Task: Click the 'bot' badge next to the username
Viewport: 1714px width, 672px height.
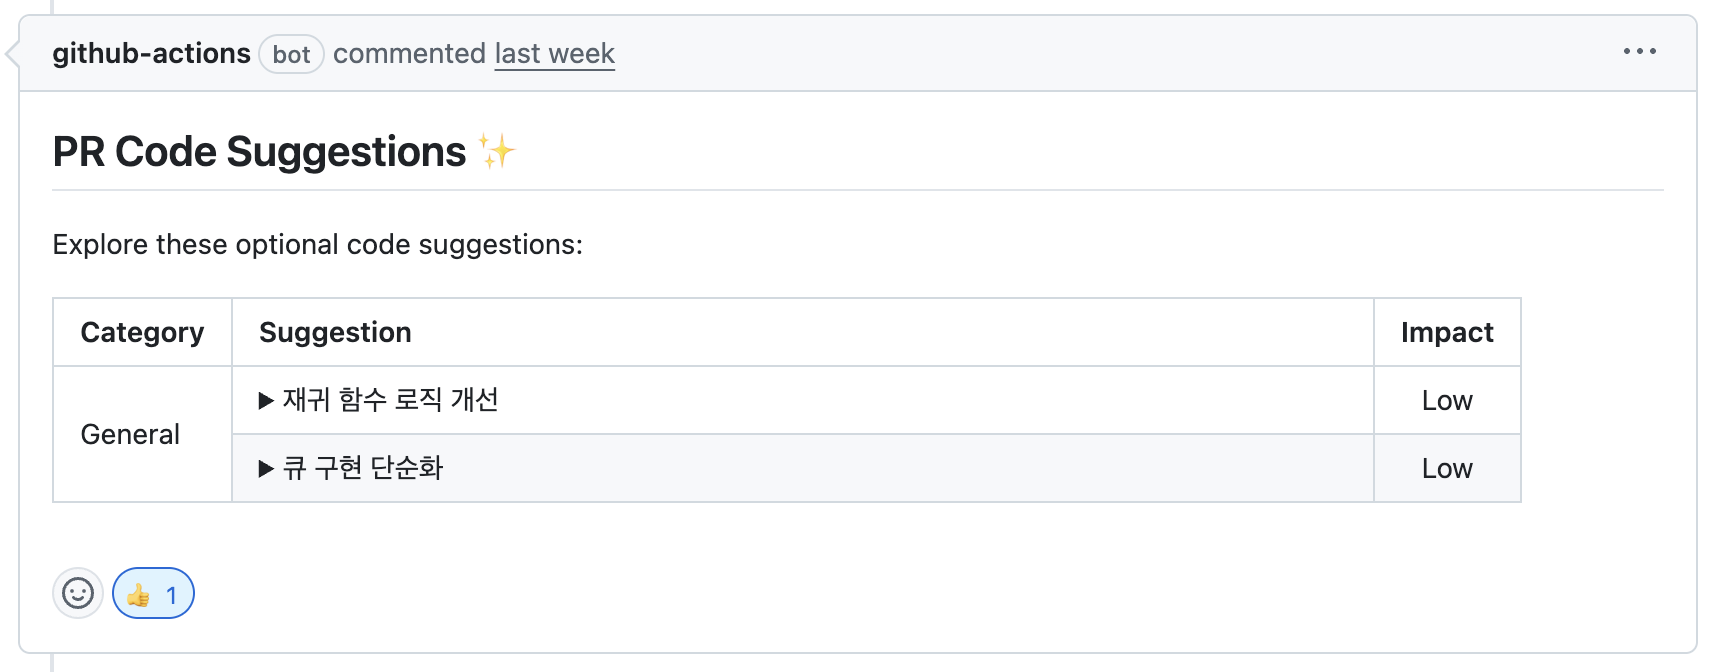Action: pos(291,54)
